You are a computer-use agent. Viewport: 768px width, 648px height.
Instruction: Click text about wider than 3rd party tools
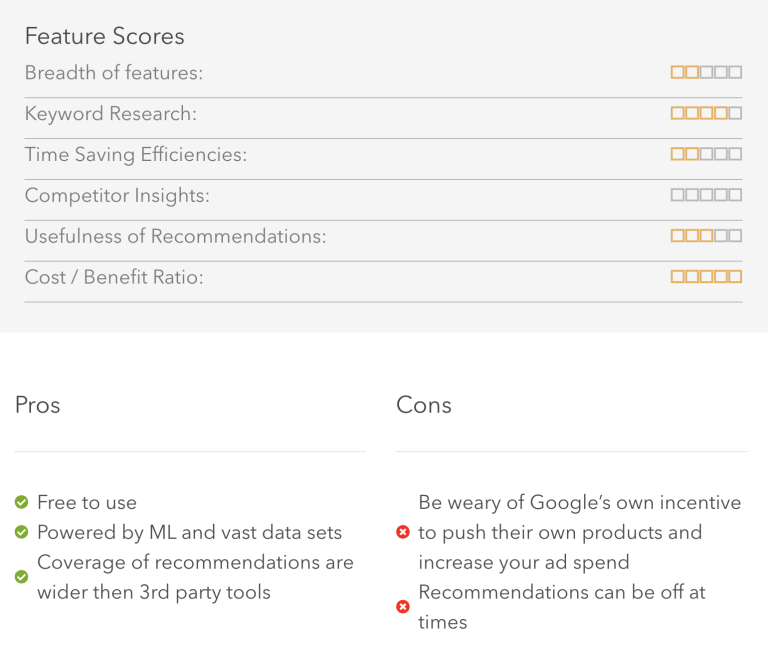tap(154, 592)
